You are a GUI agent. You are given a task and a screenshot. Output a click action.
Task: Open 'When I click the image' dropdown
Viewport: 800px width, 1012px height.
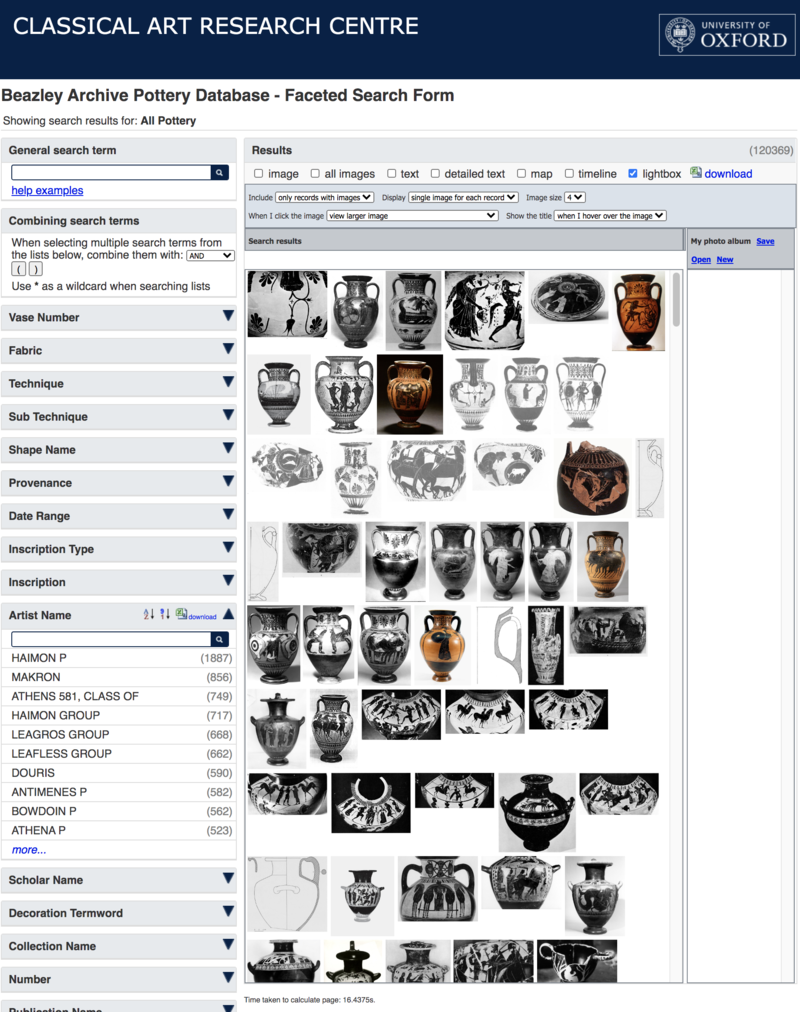[x=412, y=216]
